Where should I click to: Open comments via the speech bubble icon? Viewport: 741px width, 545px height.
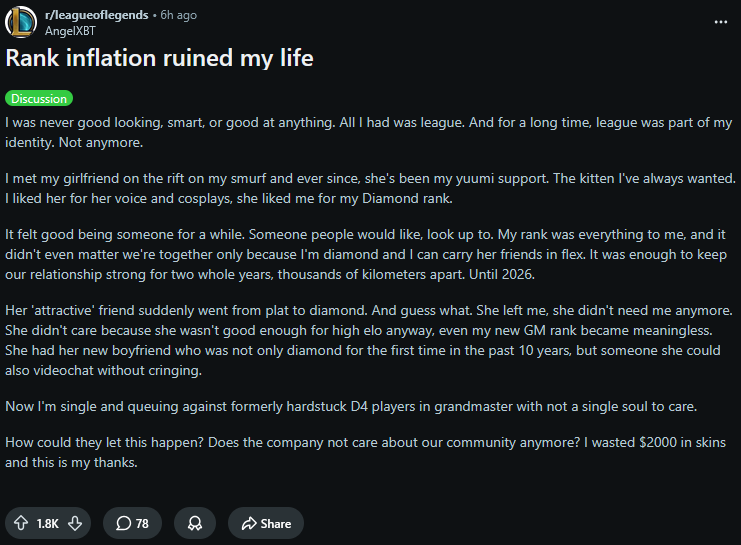[x=123, y=523]
